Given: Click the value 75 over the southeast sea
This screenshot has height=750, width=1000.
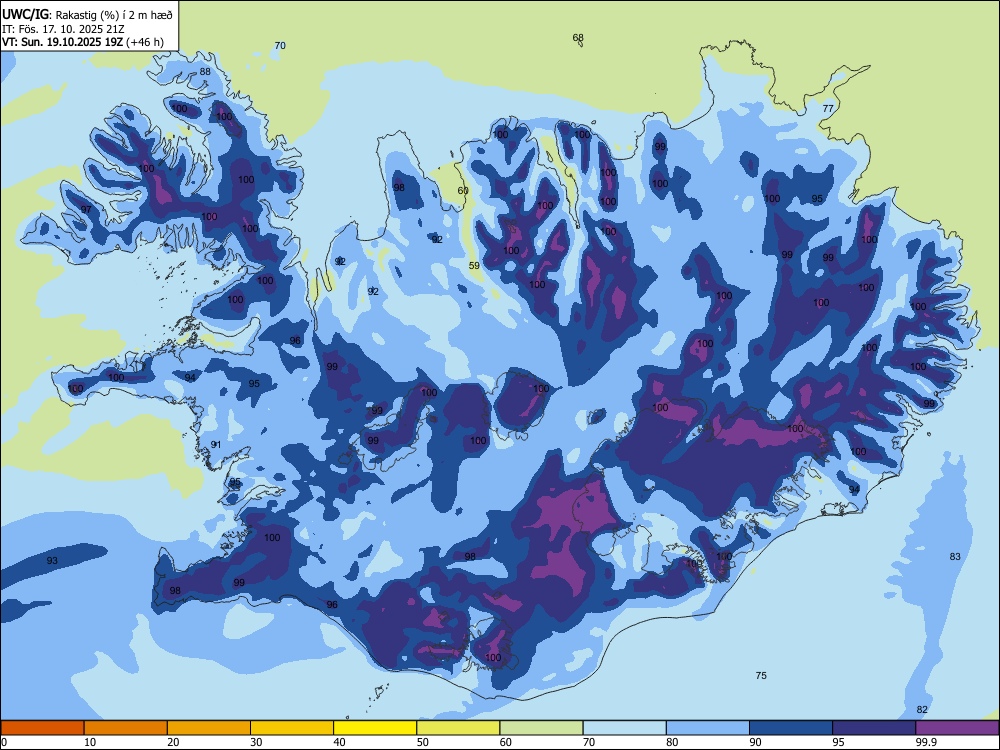Looking at the screenshot, I should 761,675.
